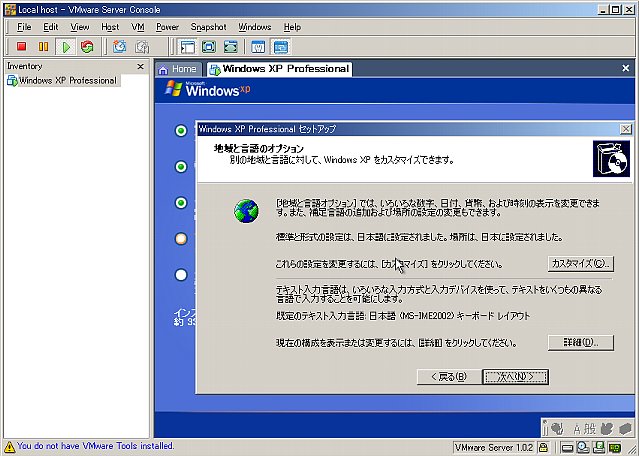Click the Windows XP logo in banner
This screenshot has height=456, width=639.
click(x=207, y=88)
